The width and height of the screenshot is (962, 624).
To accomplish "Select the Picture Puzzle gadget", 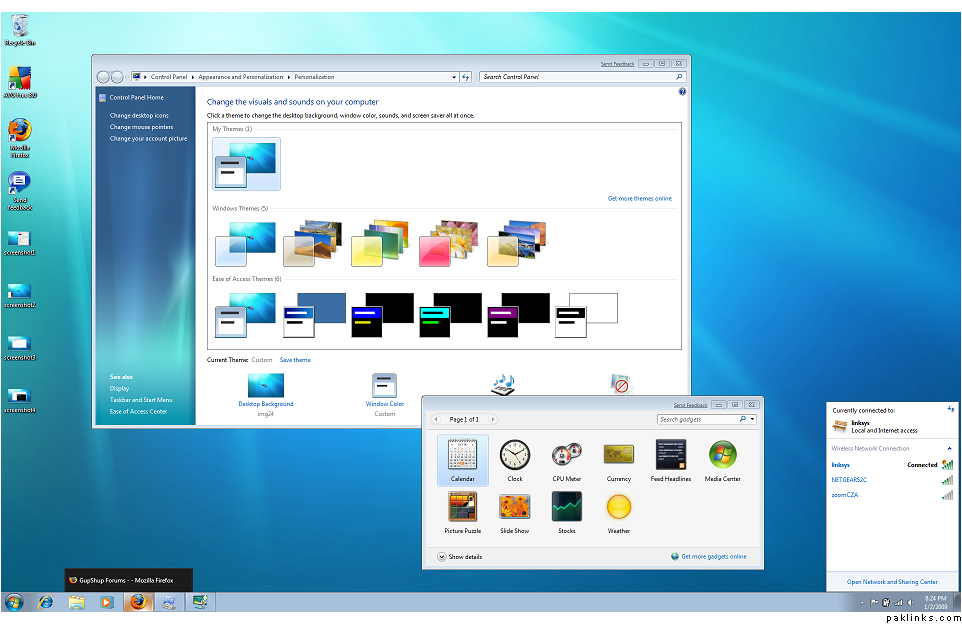I will click(463, 508).
